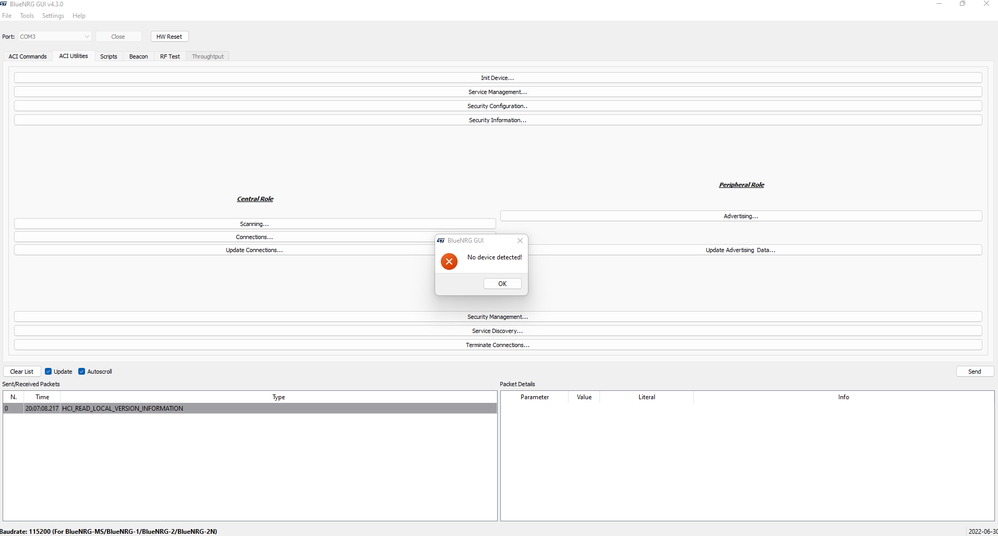The image size is (998, 536).
Task: Toggle the Update checkbox
Action: 48,372
